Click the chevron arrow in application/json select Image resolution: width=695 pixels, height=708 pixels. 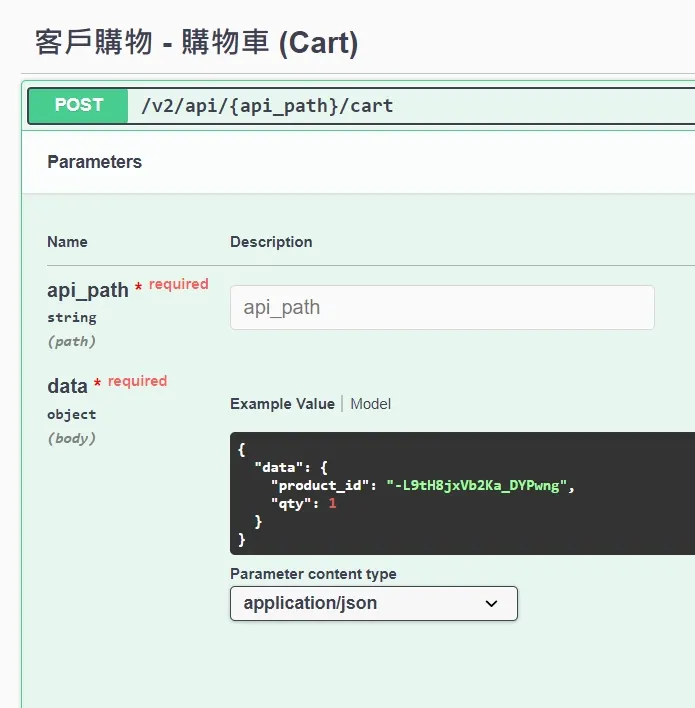point(491,603)
